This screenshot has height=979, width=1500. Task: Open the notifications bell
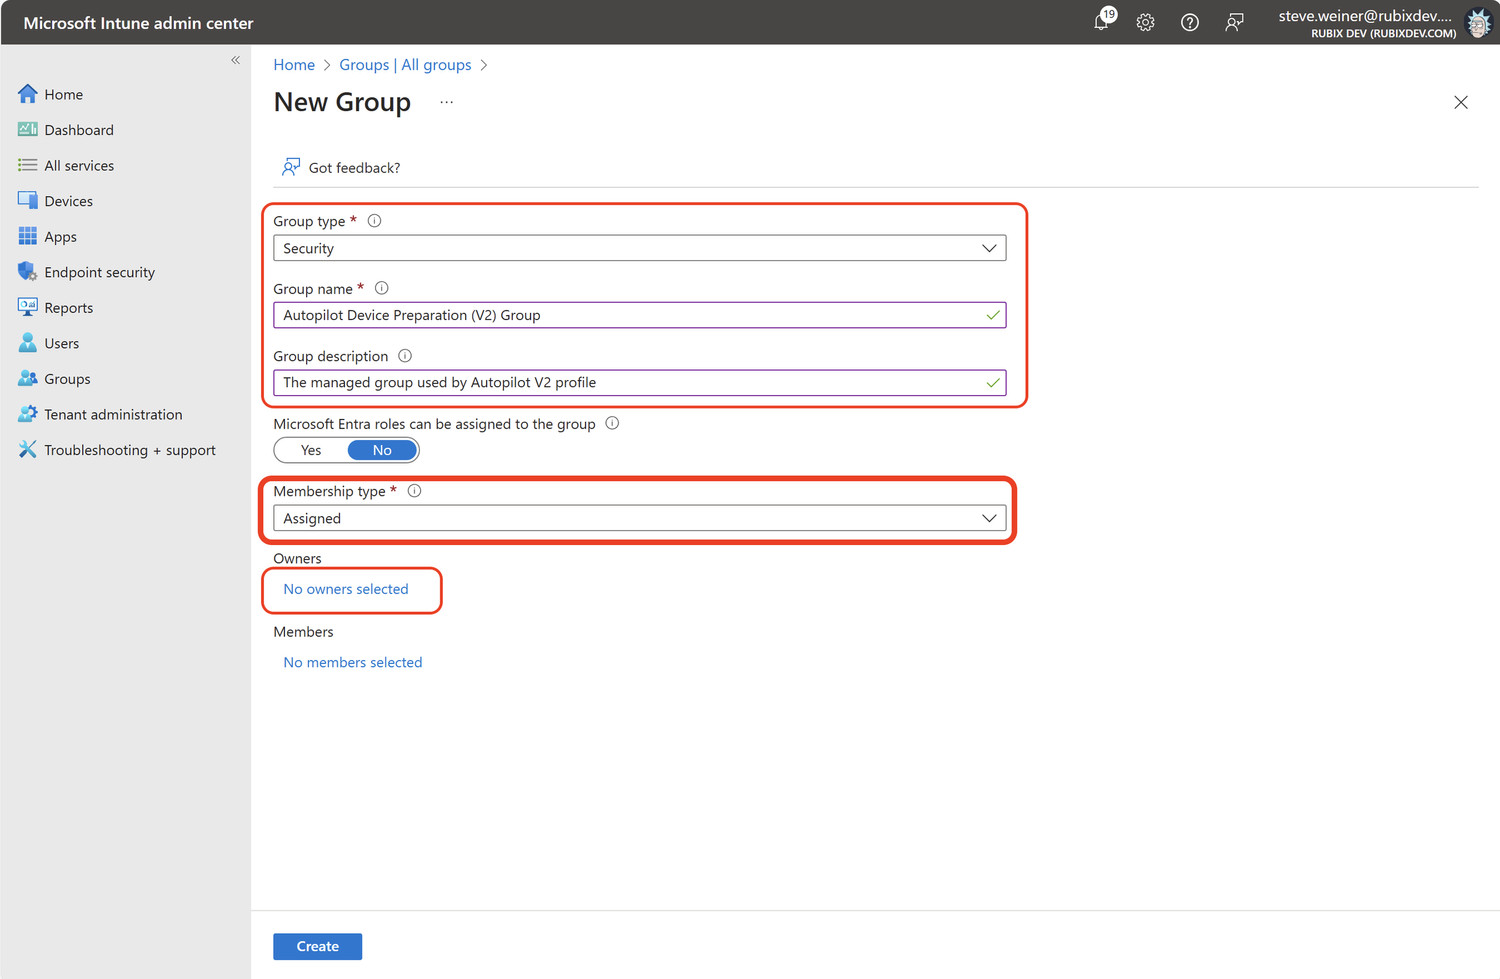(x=1101, y=22)
